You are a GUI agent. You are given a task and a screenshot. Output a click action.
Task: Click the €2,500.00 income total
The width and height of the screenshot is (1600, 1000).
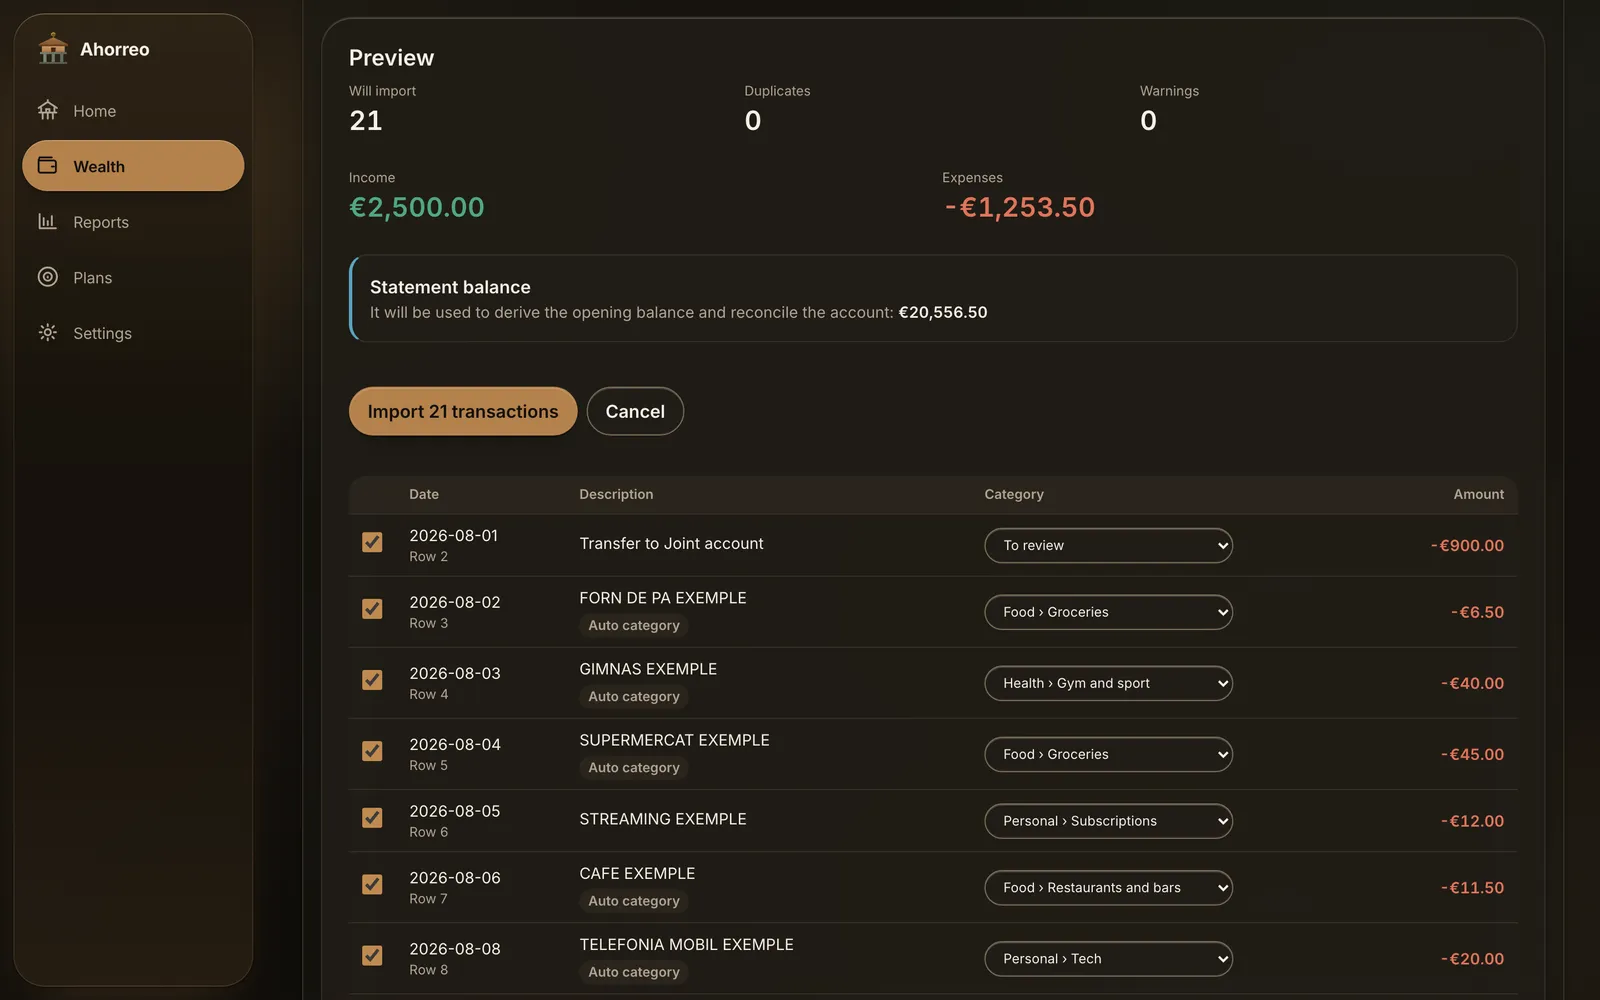tap(417, 207)
